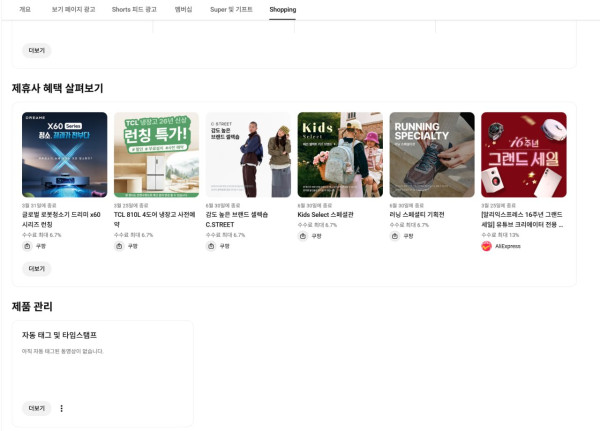Click the Coupang icon under Kids Select
Screen dimensions: 600x431
[303, 236]
